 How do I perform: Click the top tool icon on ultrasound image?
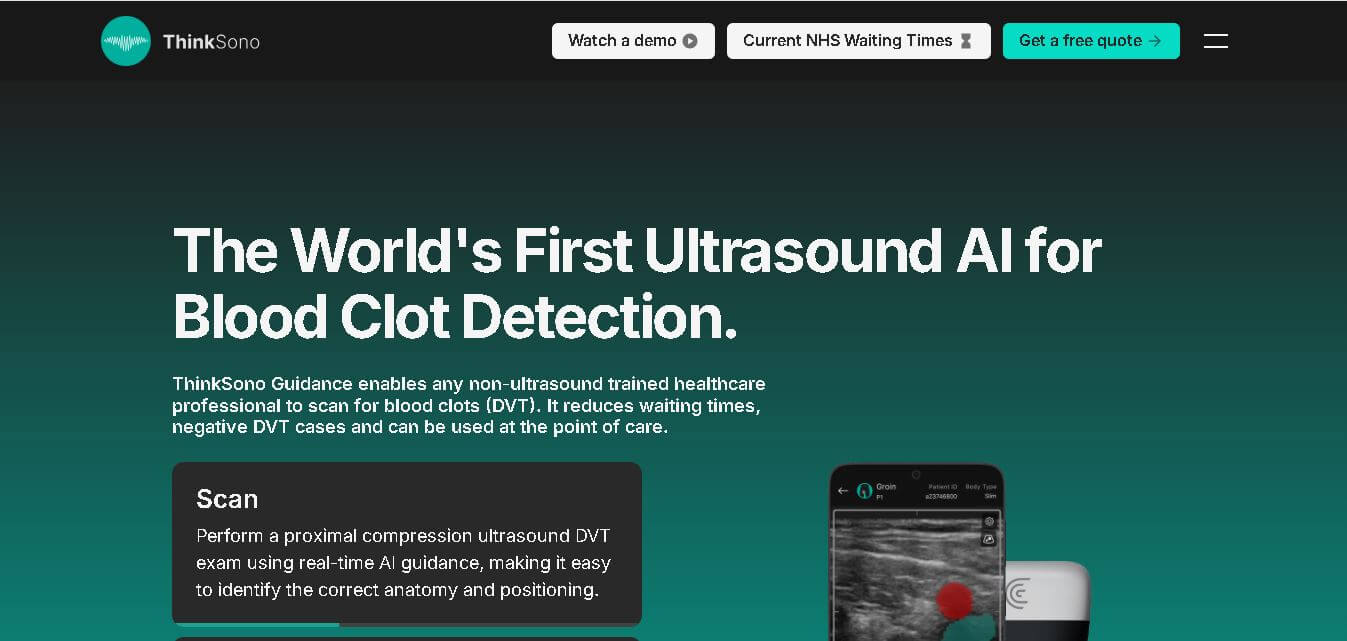click(989, 521)
